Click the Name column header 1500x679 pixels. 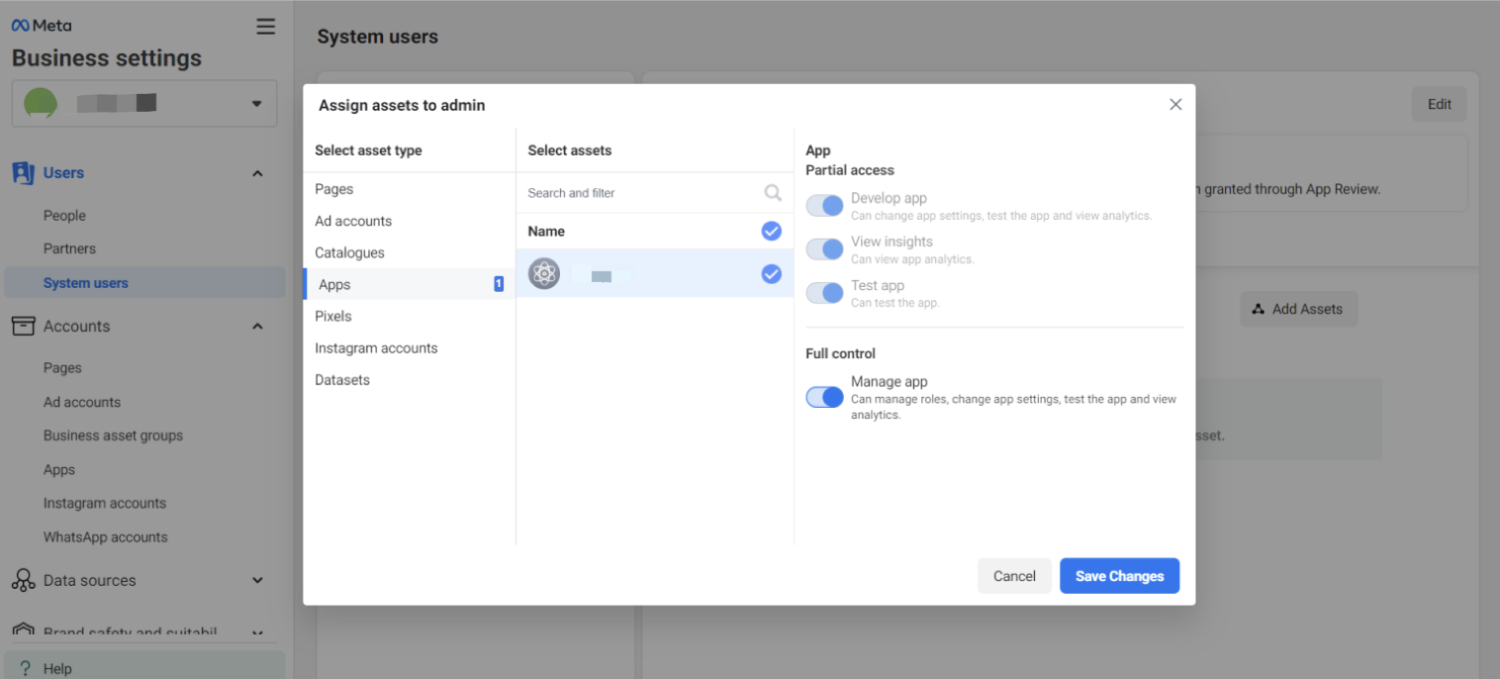pos(546,231)
